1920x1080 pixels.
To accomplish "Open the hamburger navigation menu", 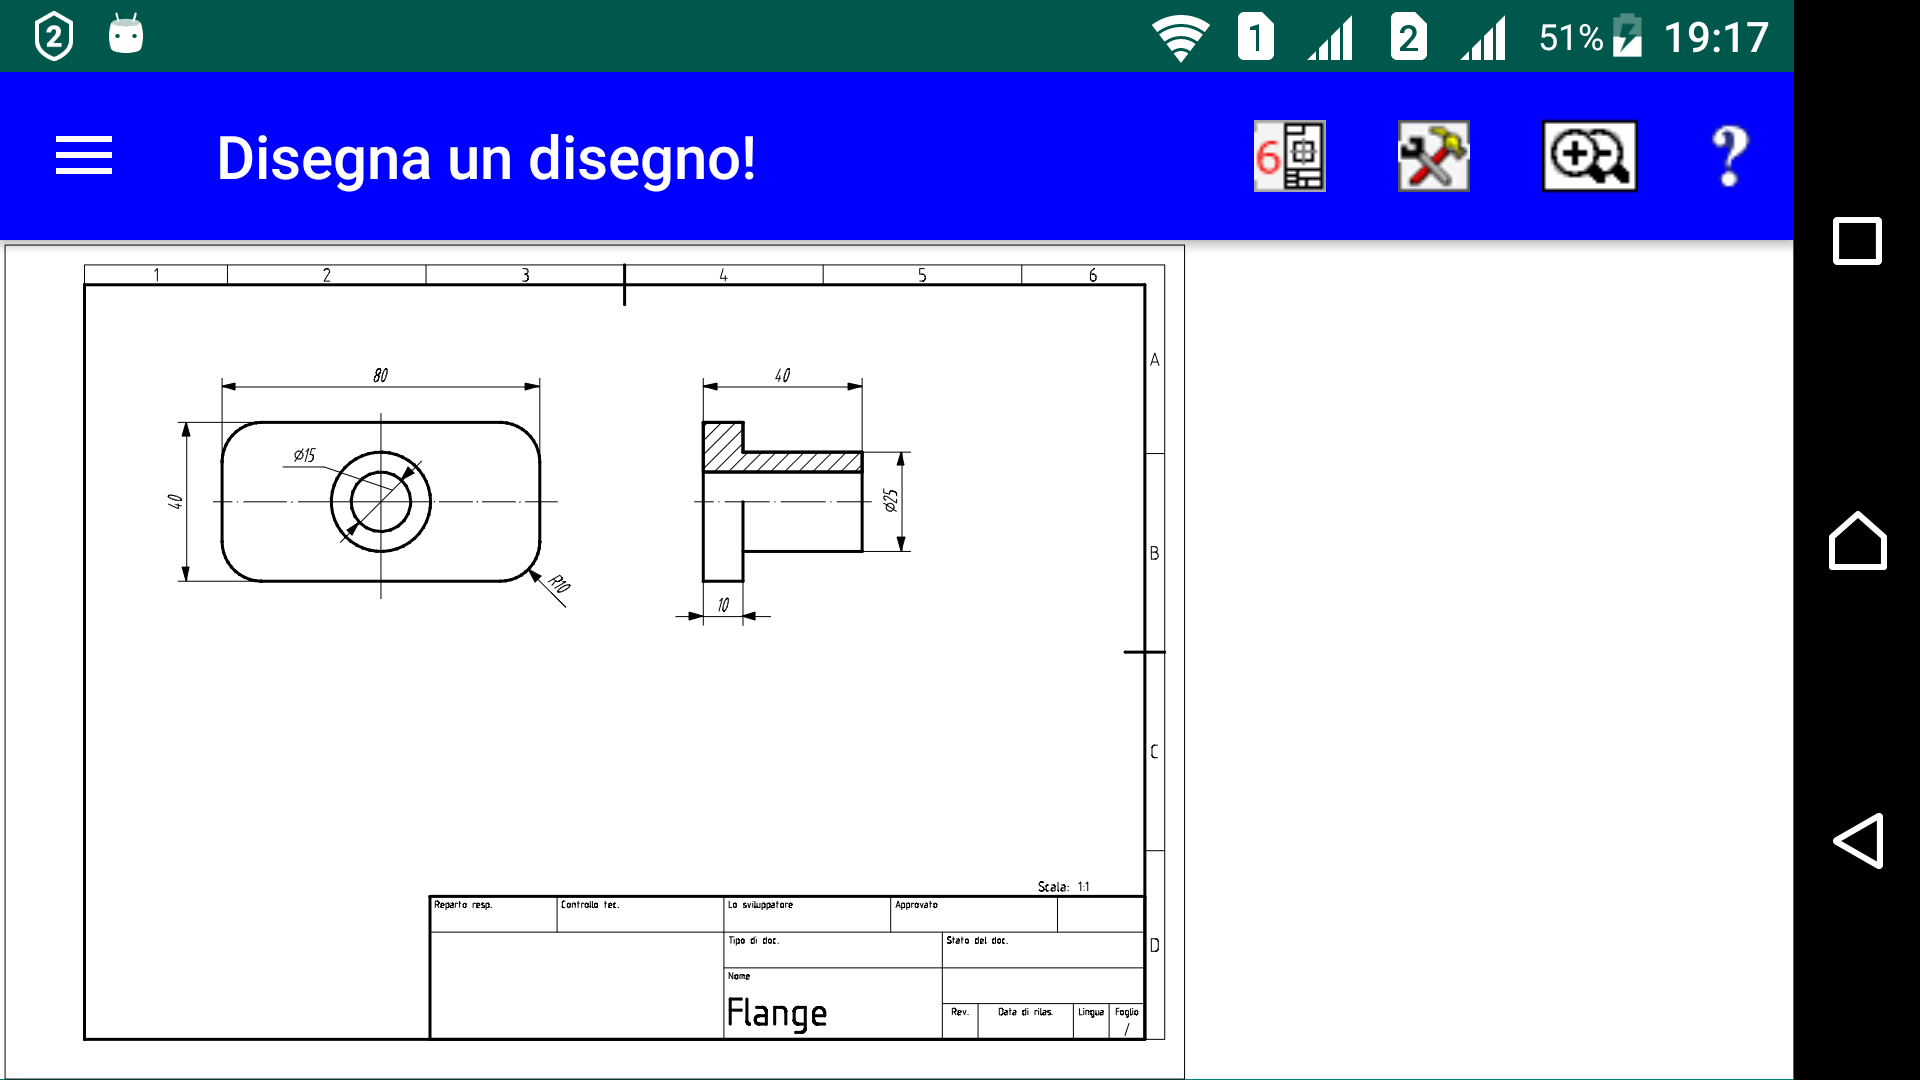I will click(x=84, y=156).
